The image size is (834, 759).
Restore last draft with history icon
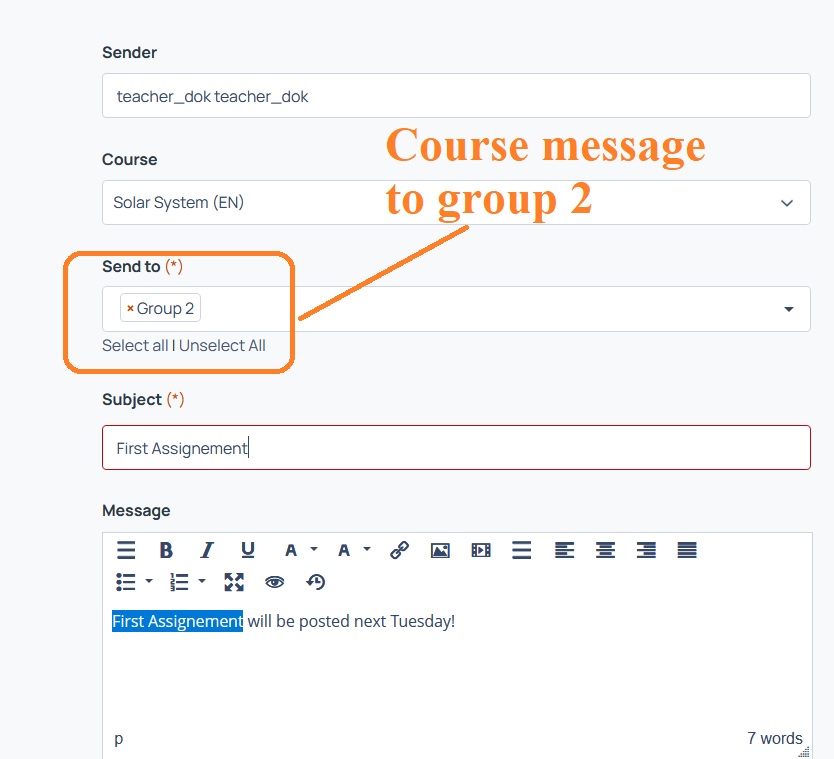315,582
